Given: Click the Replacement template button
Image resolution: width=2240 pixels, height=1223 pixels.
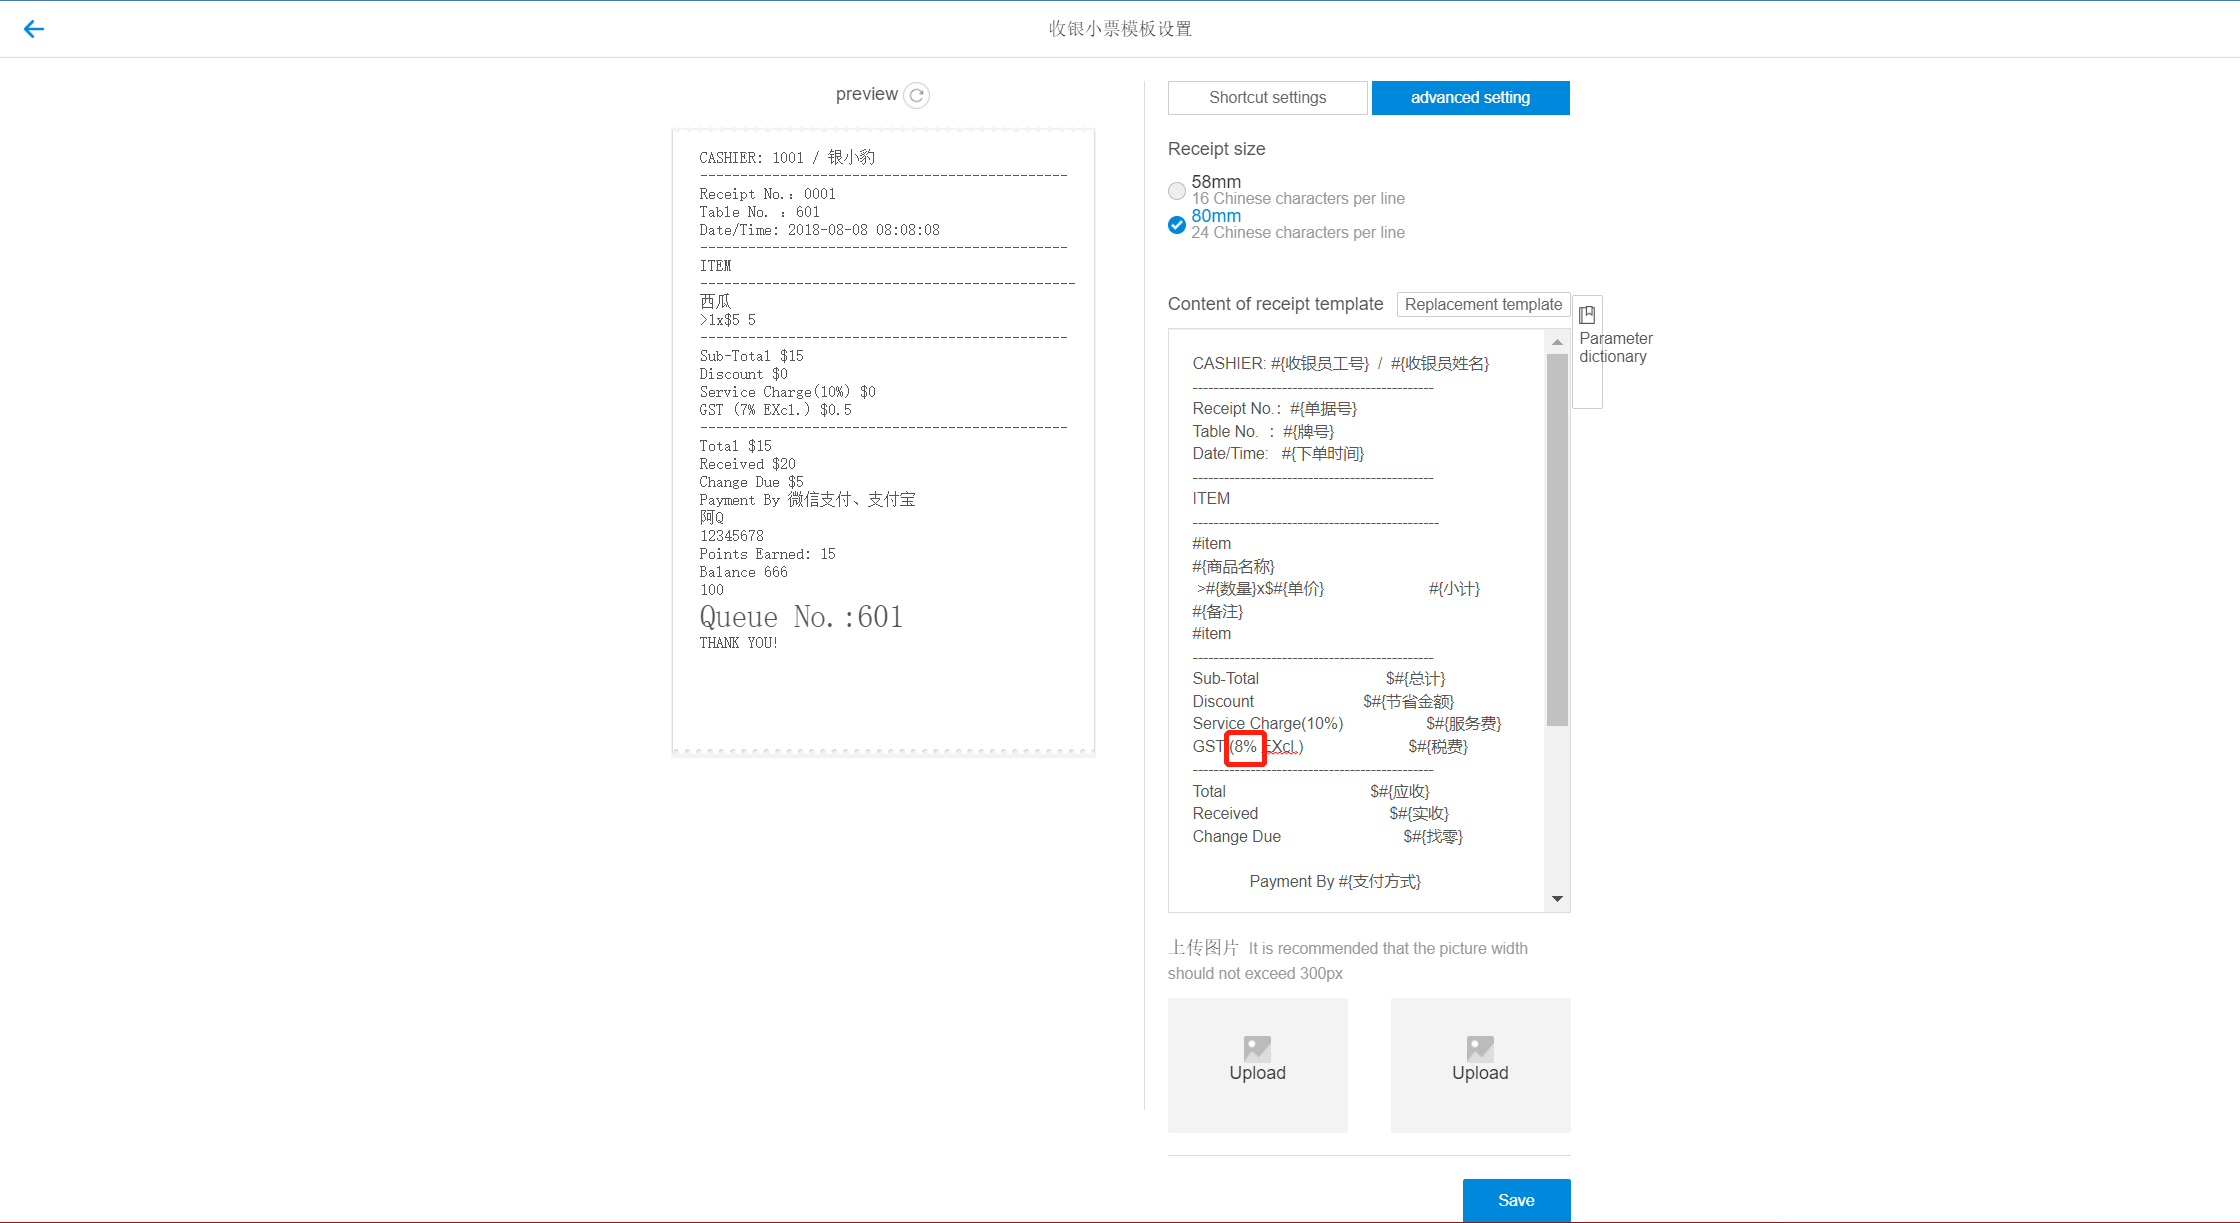Looking at the screenshot, I should (1483, 304).
